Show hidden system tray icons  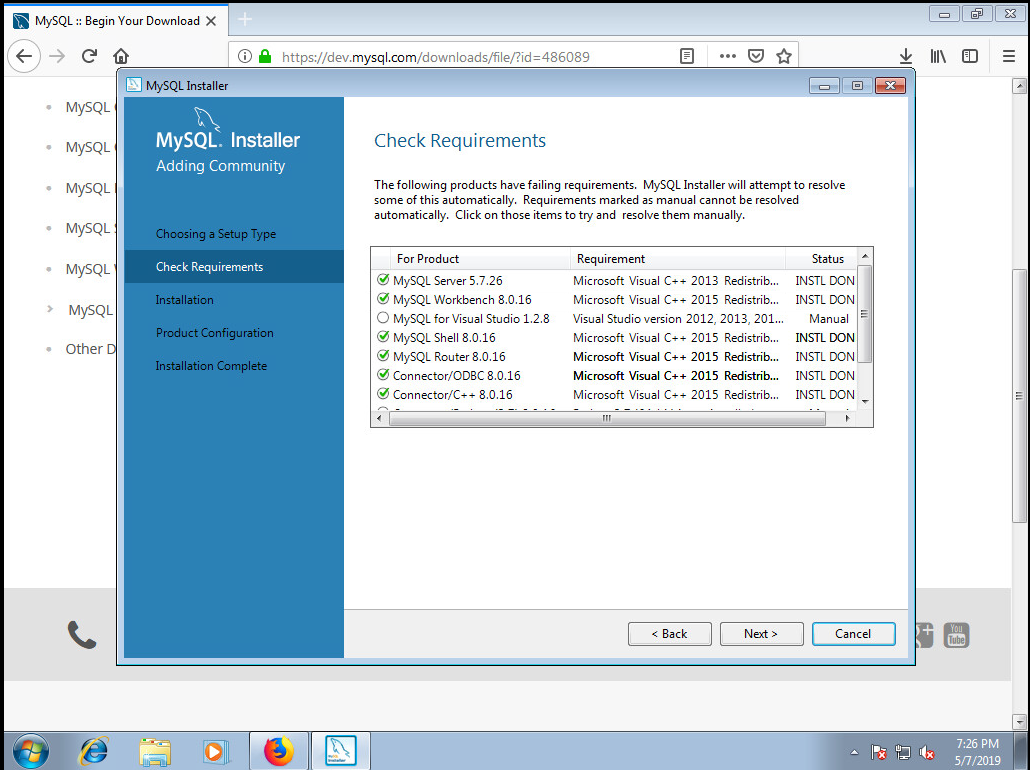[854, 752]
